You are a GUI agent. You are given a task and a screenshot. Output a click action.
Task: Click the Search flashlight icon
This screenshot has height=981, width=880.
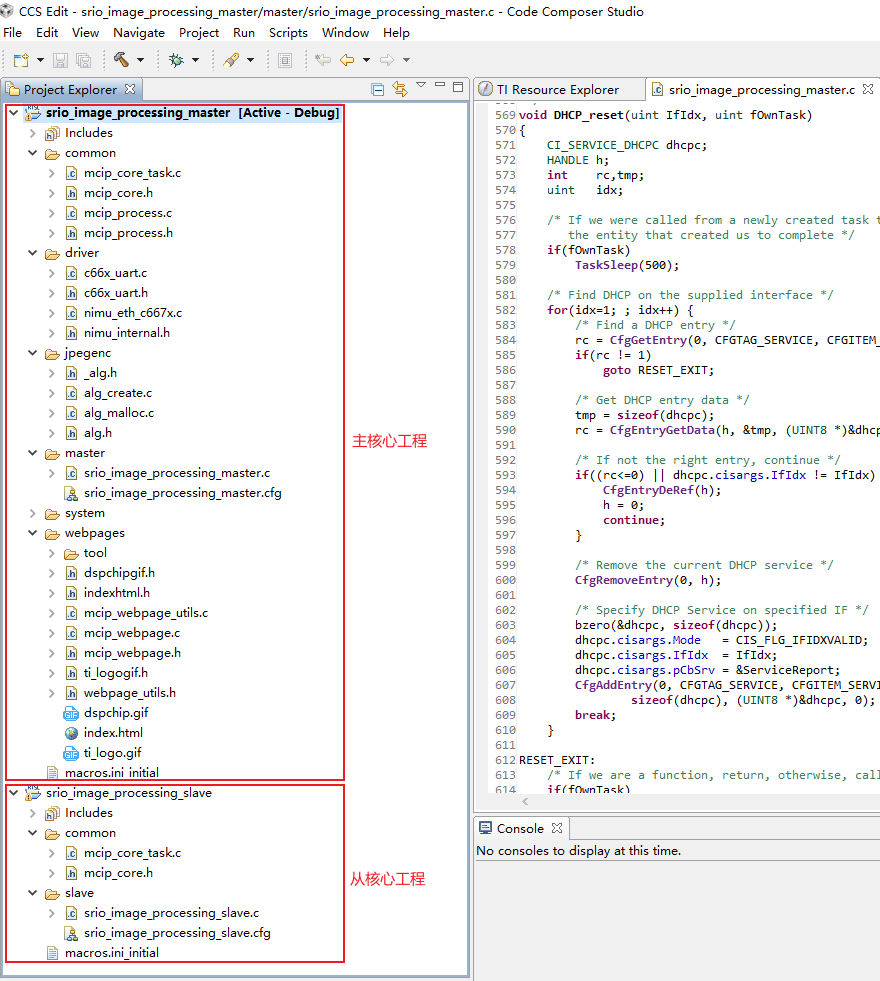coord(231,60)
